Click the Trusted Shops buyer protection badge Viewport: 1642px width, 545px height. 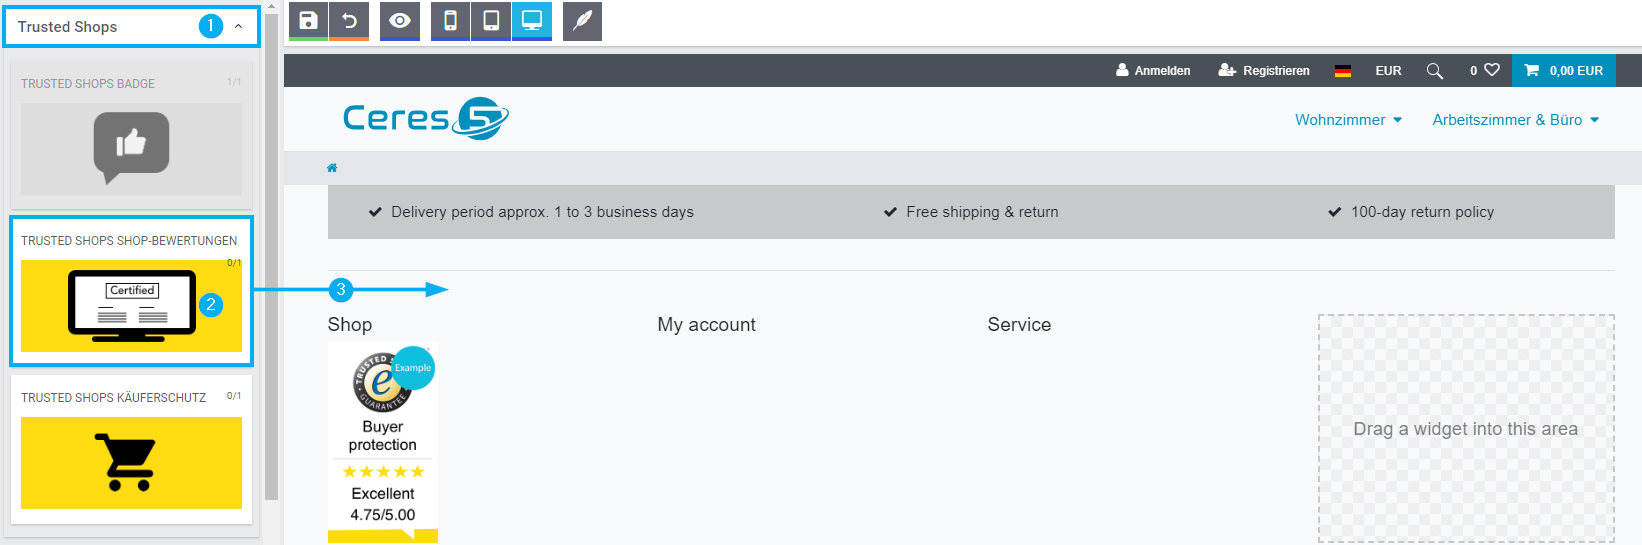(x=383, y=443)
